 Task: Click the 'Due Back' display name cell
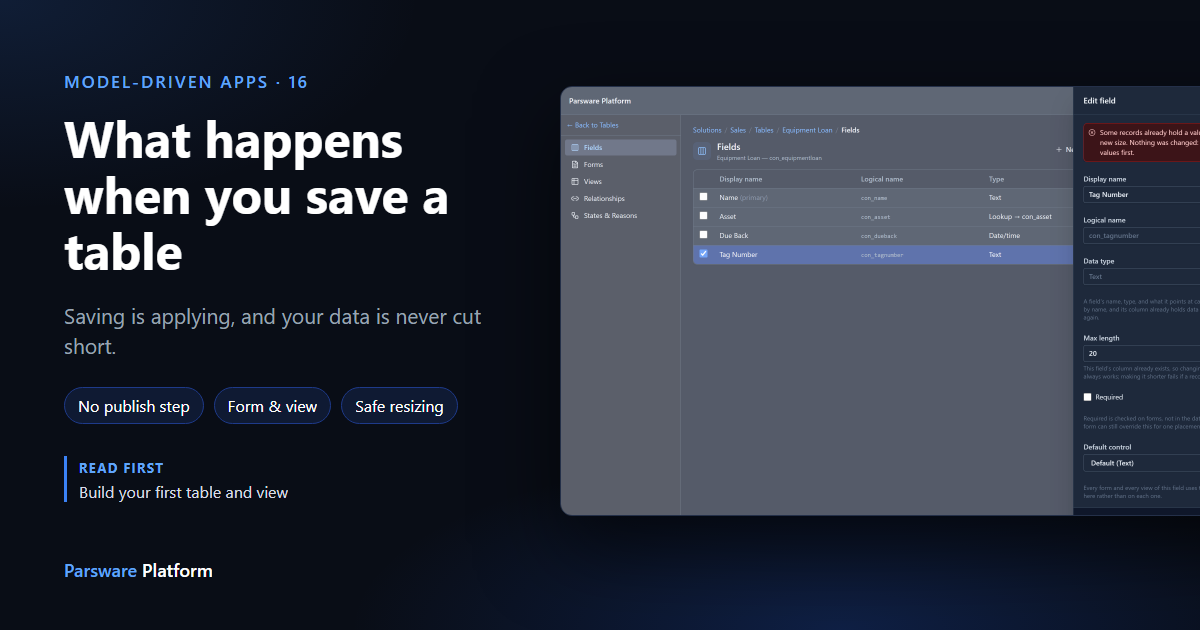coord(733,236)
